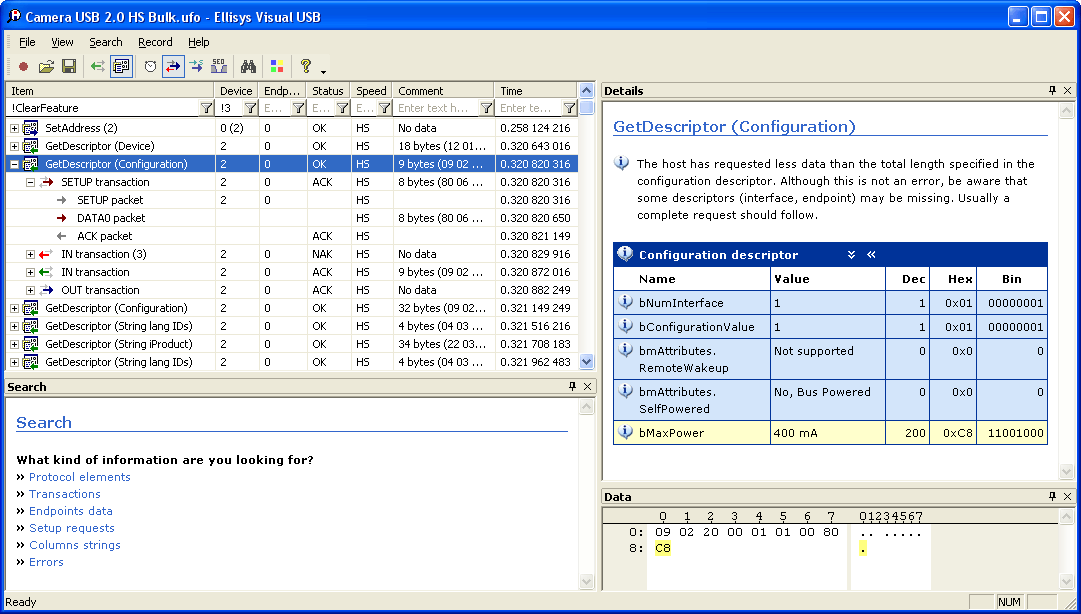1081x614 pixels.
Task: Click the clock icon in toolbar
Action: click(150, 67)
